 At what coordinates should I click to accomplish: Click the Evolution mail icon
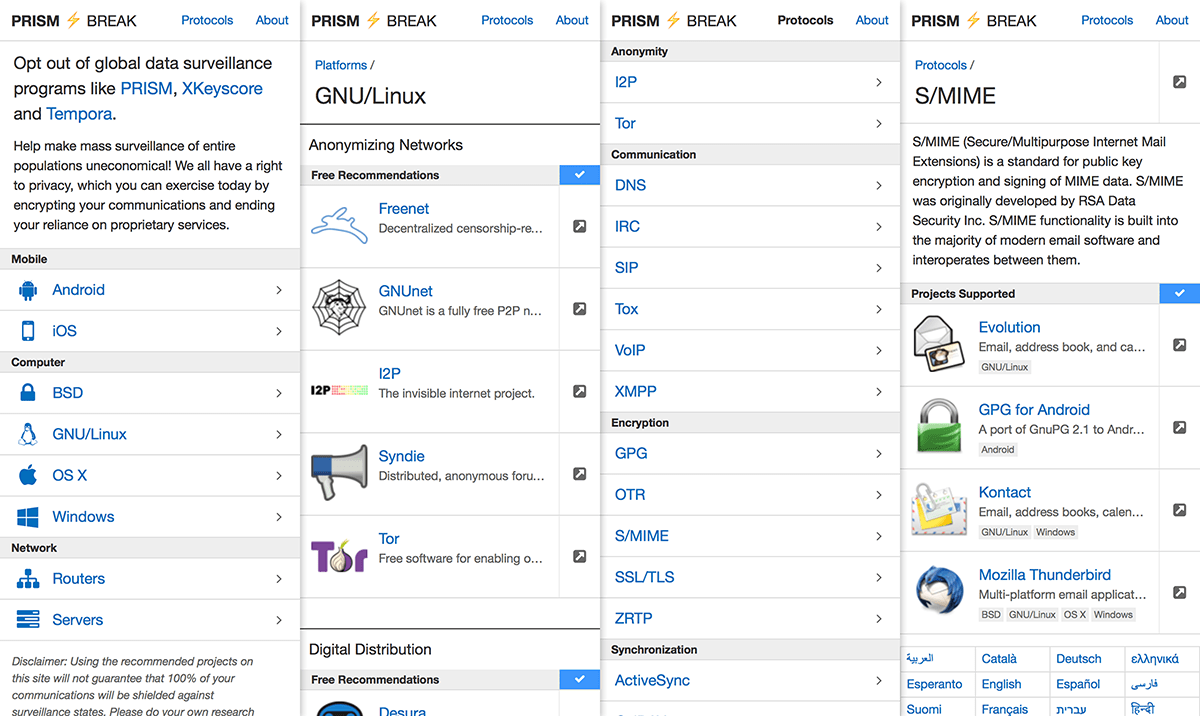click(x=939, y=345)
